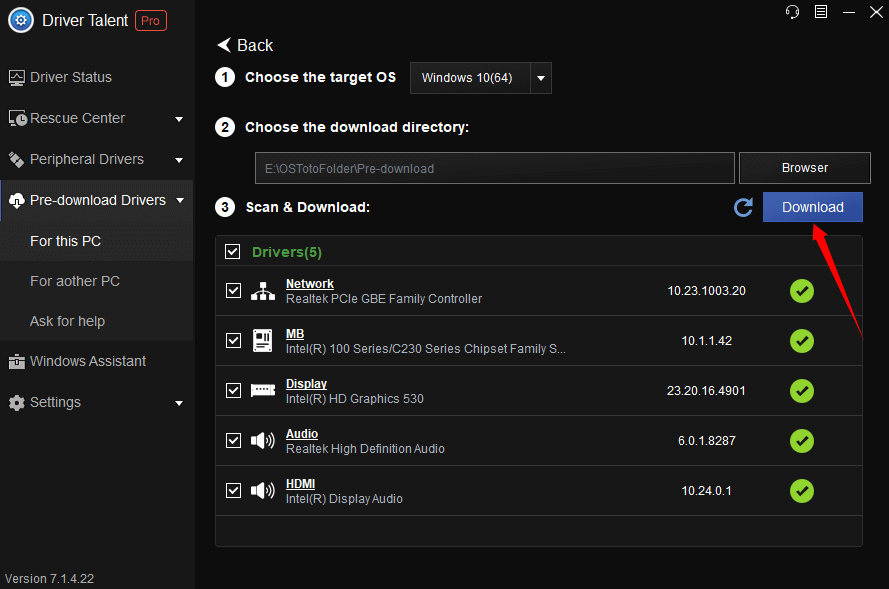Open the Network driver link
Image resolution: width=889 pixels, height=589 pixels.
pyautogui.click(x=310, y=283)
